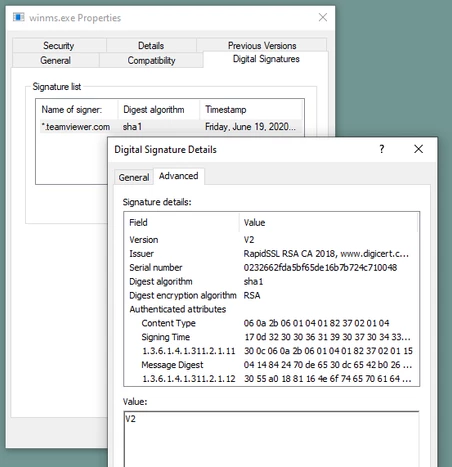Click hex value 30 0c 06 0a 2b
Image resolution: width=452 pixels, height=467 pixels.
pyautogui.click(x=328, y=351)
